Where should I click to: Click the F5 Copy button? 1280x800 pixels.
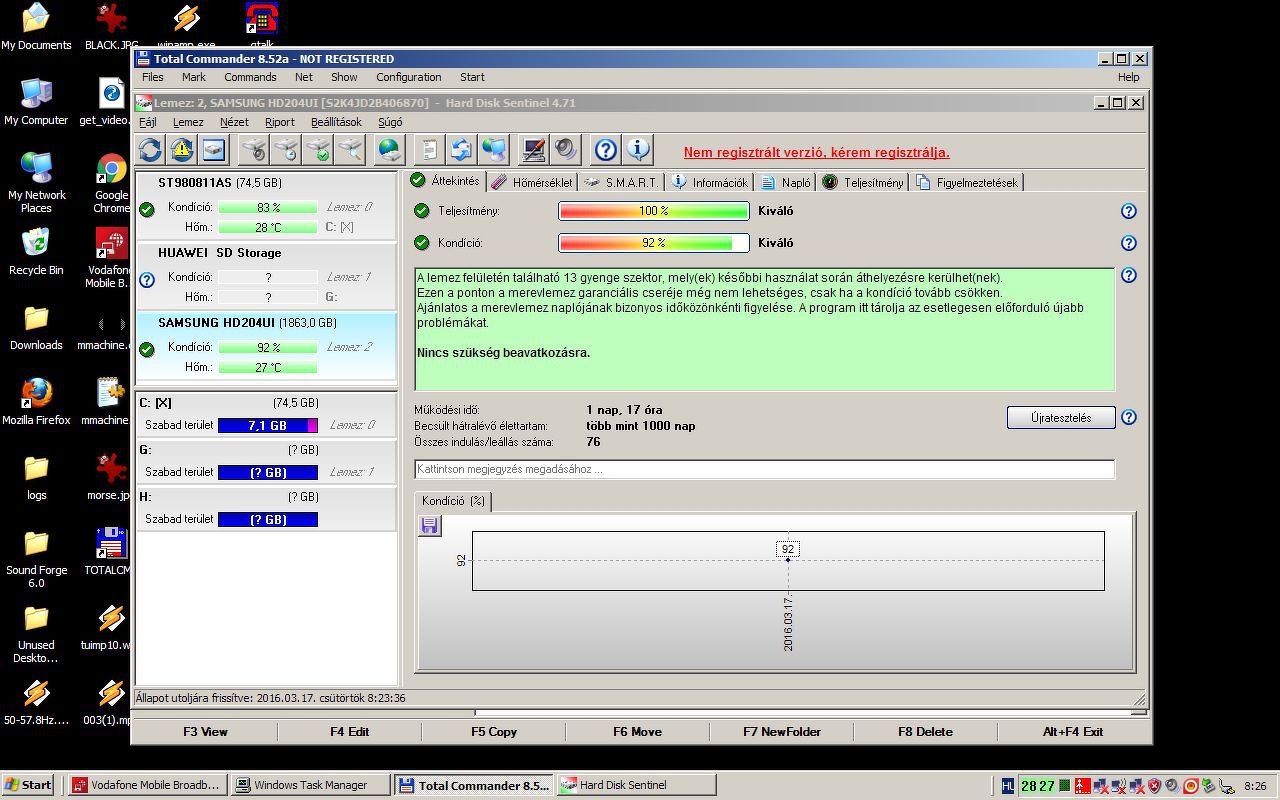pyautogui.click(x=494, y=732)
